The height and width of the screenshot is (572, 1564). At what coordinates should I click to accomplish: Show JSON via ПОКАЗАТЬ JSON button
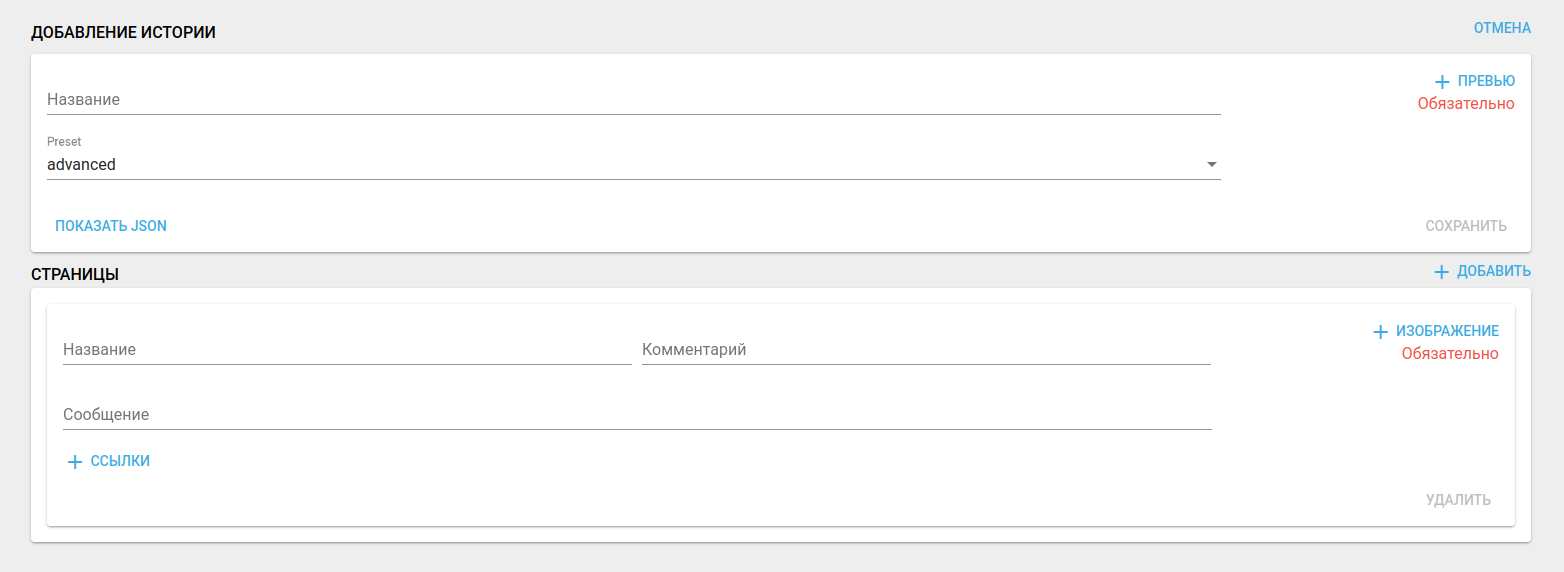(x=111, y=226)
